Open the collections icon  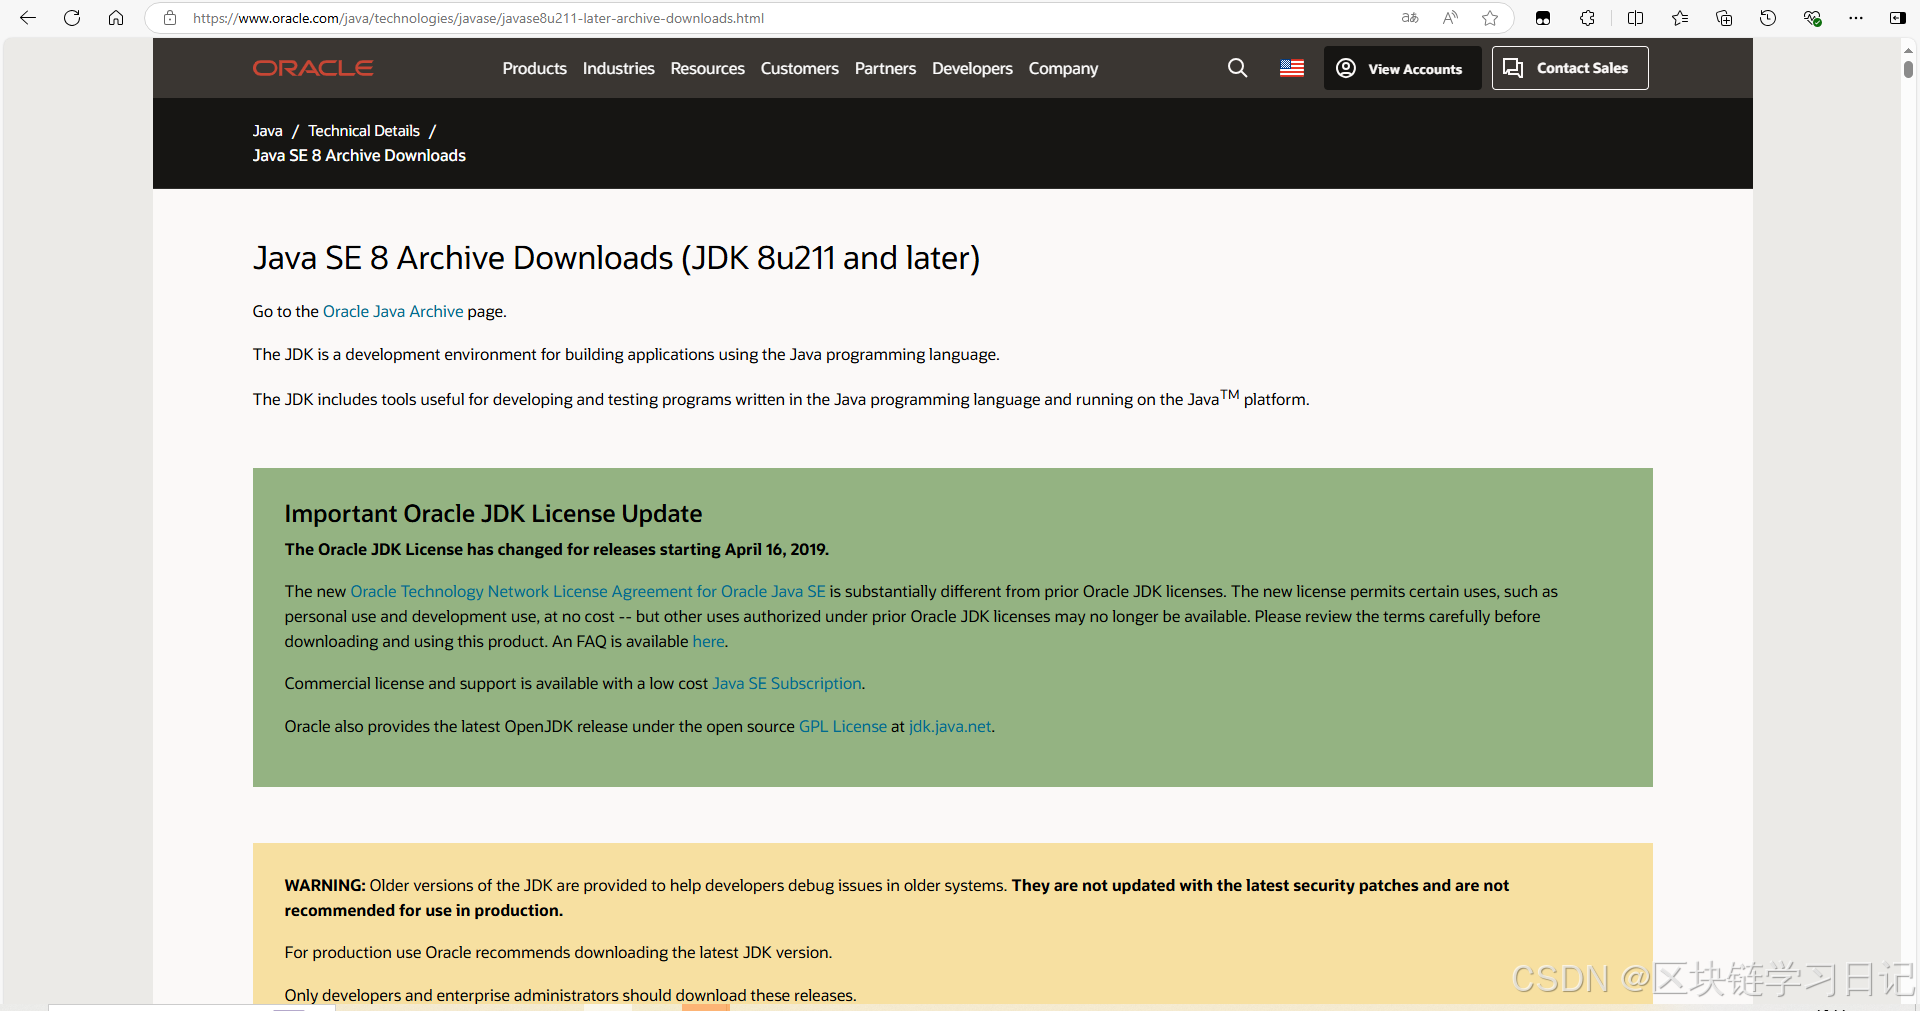point(1724,18)
